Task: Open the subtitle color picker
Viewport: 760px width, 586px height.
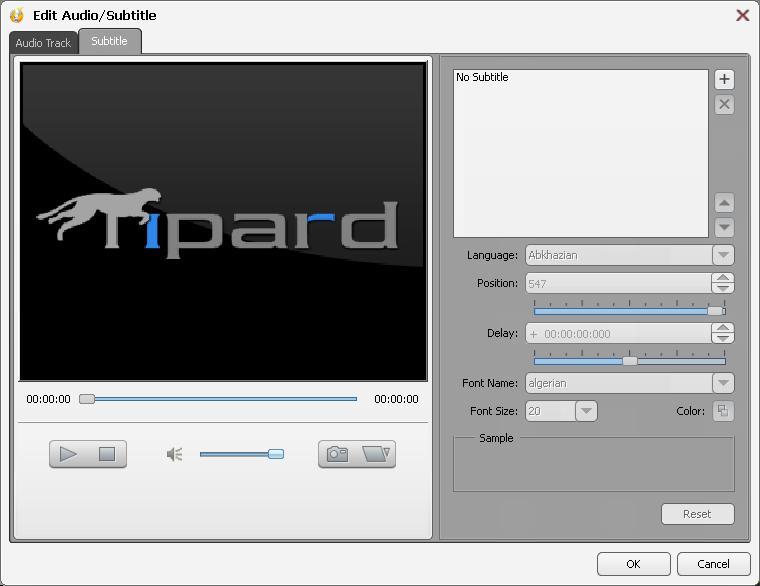Action: [723, 411]
